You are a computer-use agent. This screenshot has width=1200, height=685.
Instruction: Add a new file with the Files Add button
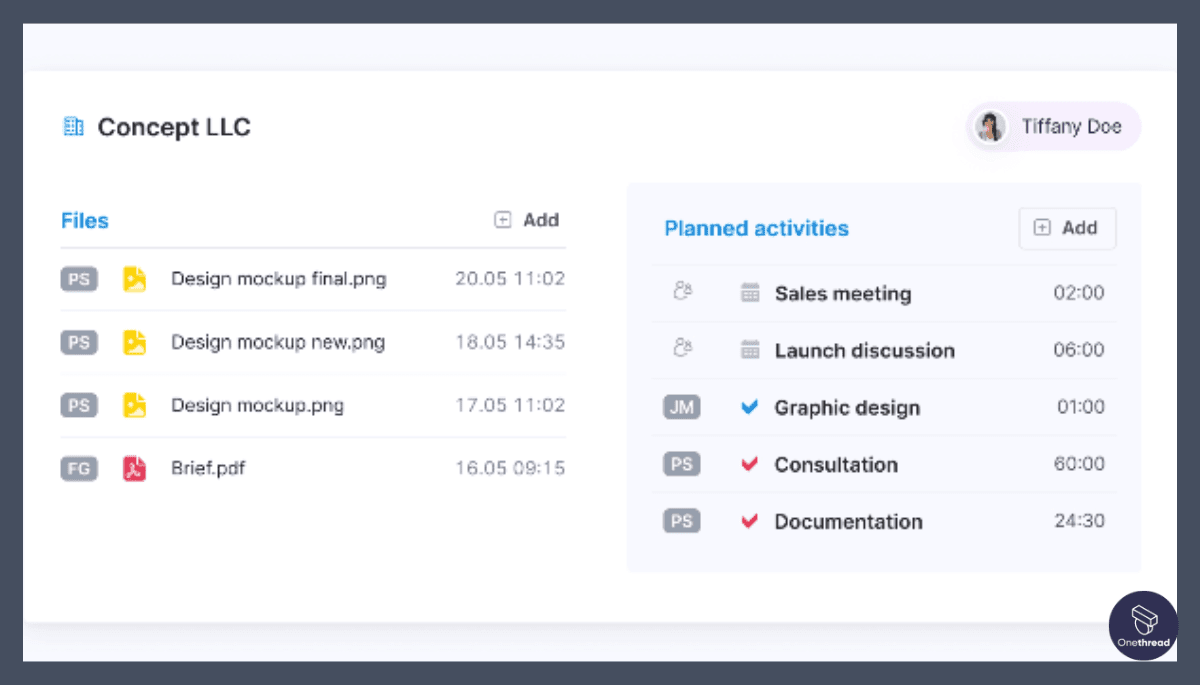527,220
